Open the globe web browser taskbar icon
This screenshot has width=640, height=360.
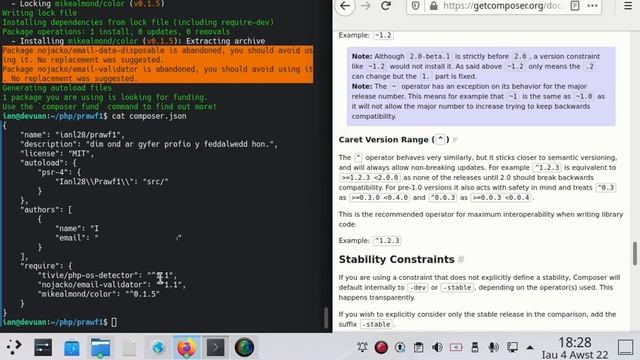coord(158,347)
